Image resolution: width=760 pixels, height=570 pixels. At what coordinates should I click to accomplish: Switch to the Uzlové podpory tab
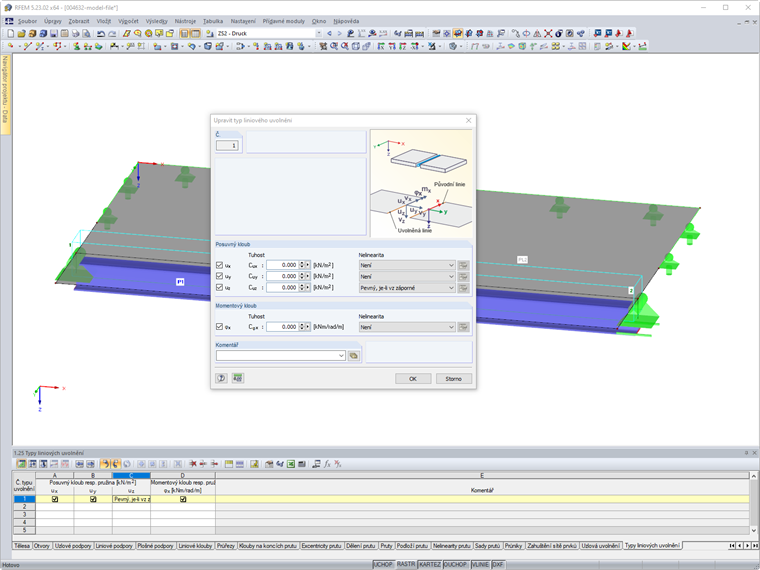tap(73, 546)
